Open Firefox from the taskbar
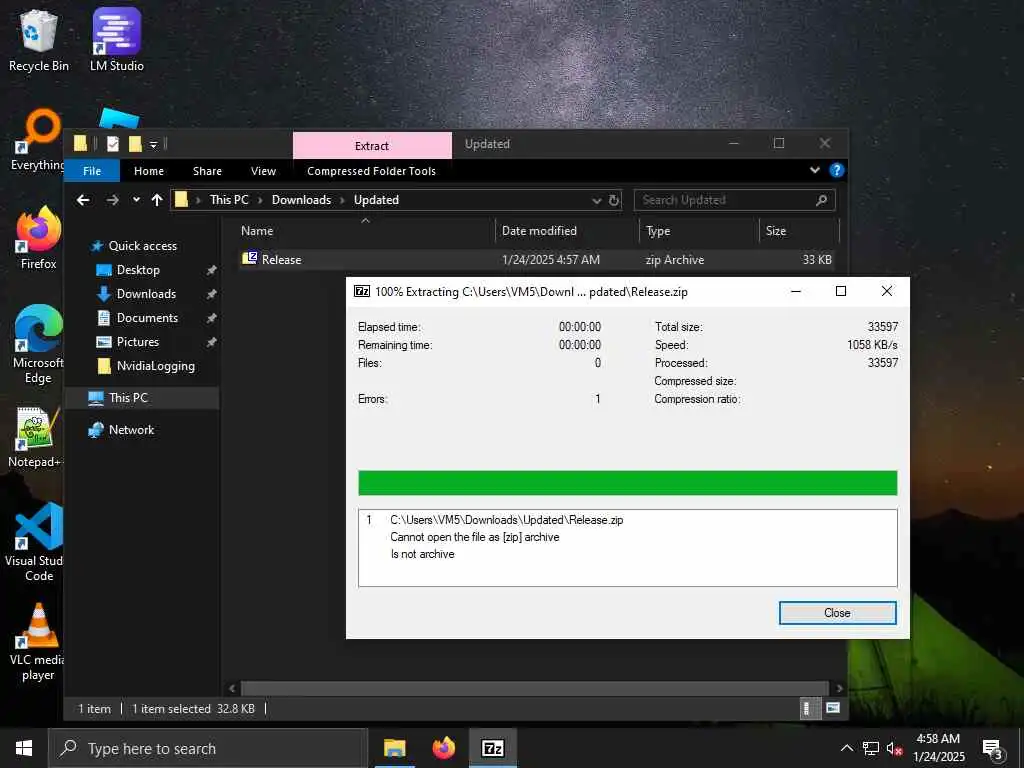The width and height of the screenshot is (1024, 768). pyautogui.click(x=443, y=748)
